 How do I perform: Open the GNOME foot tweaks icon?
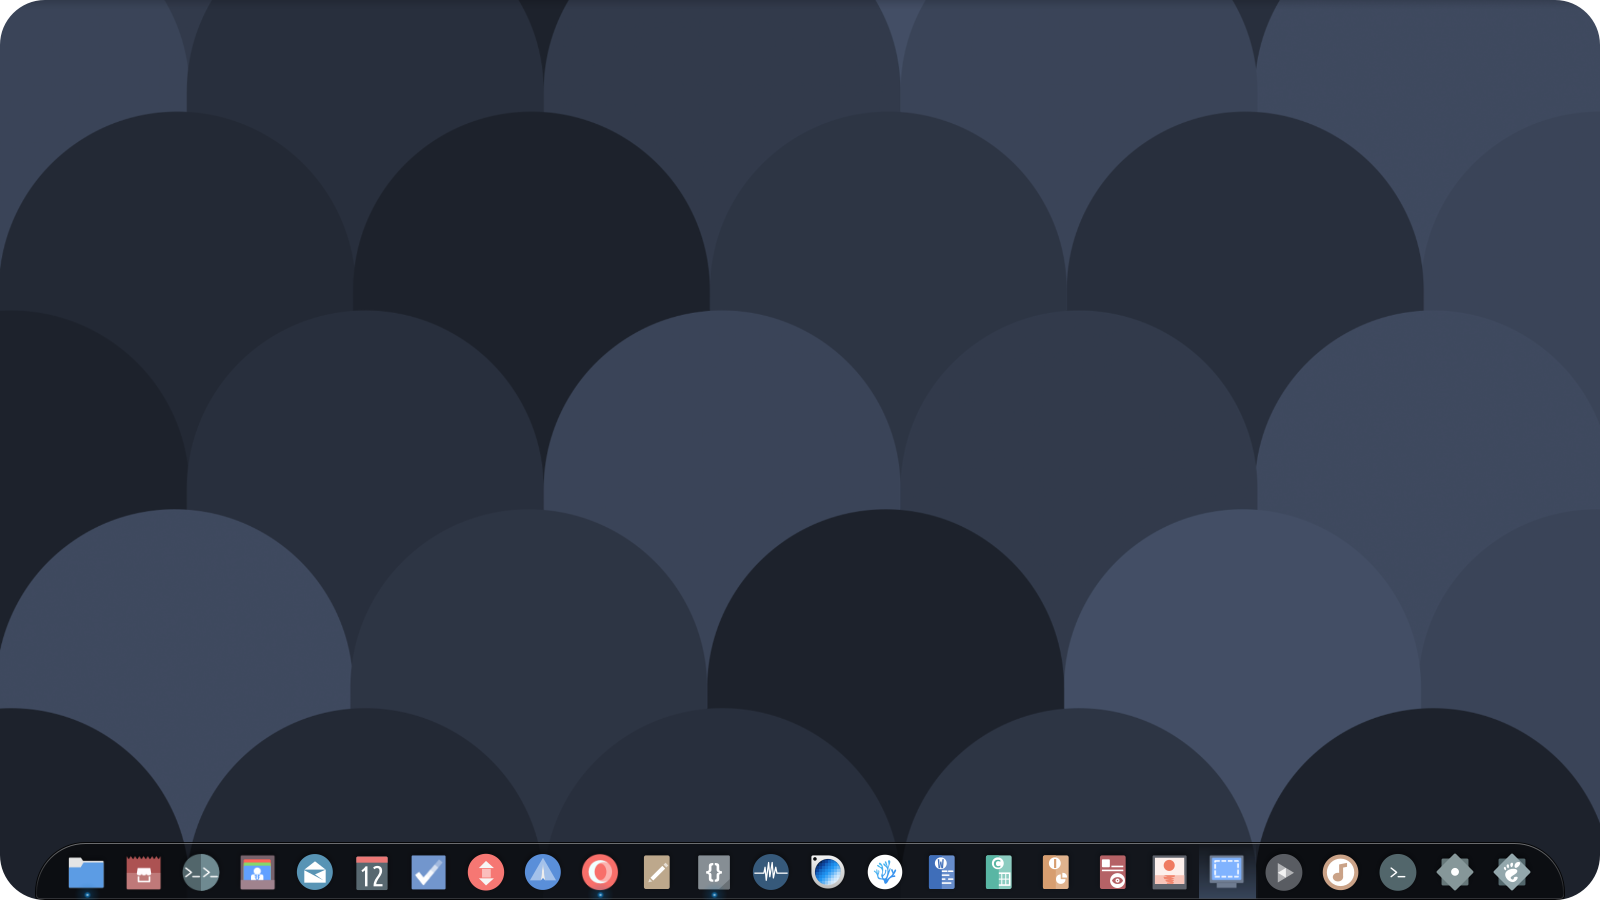coord(1511,873)
